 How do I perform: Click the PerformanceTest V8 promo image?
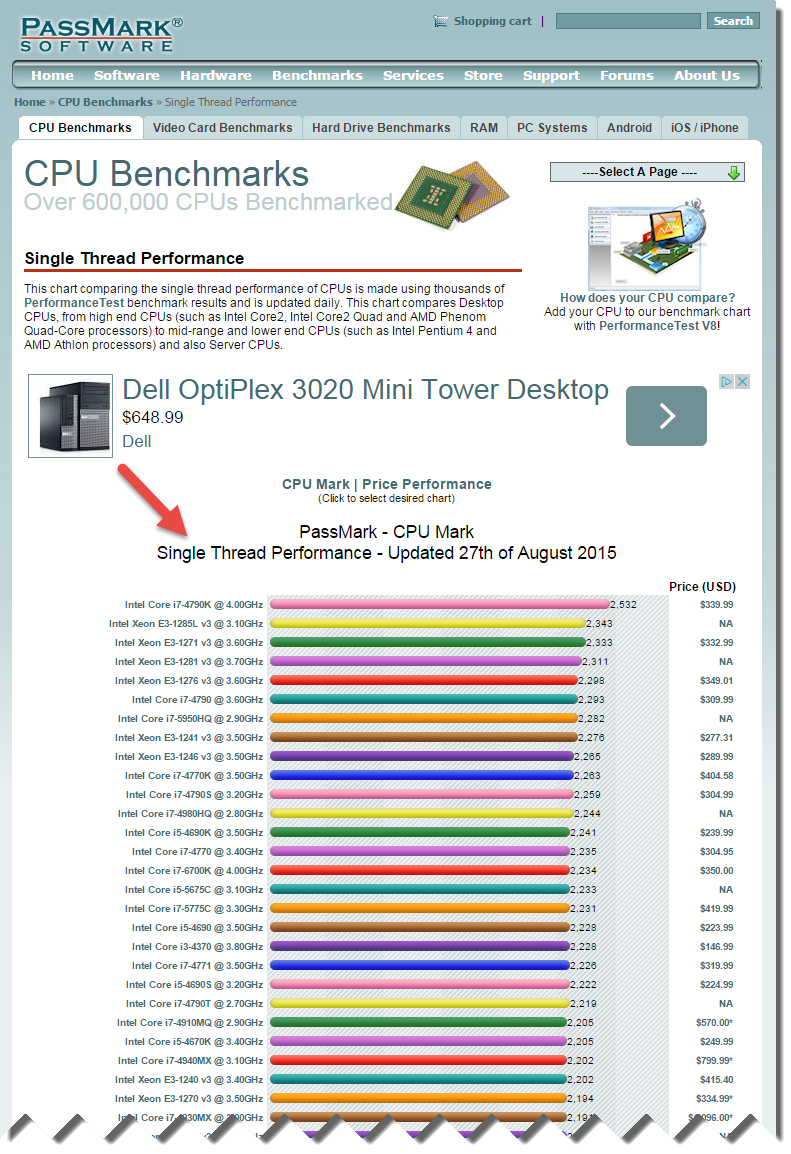point(647,244)
